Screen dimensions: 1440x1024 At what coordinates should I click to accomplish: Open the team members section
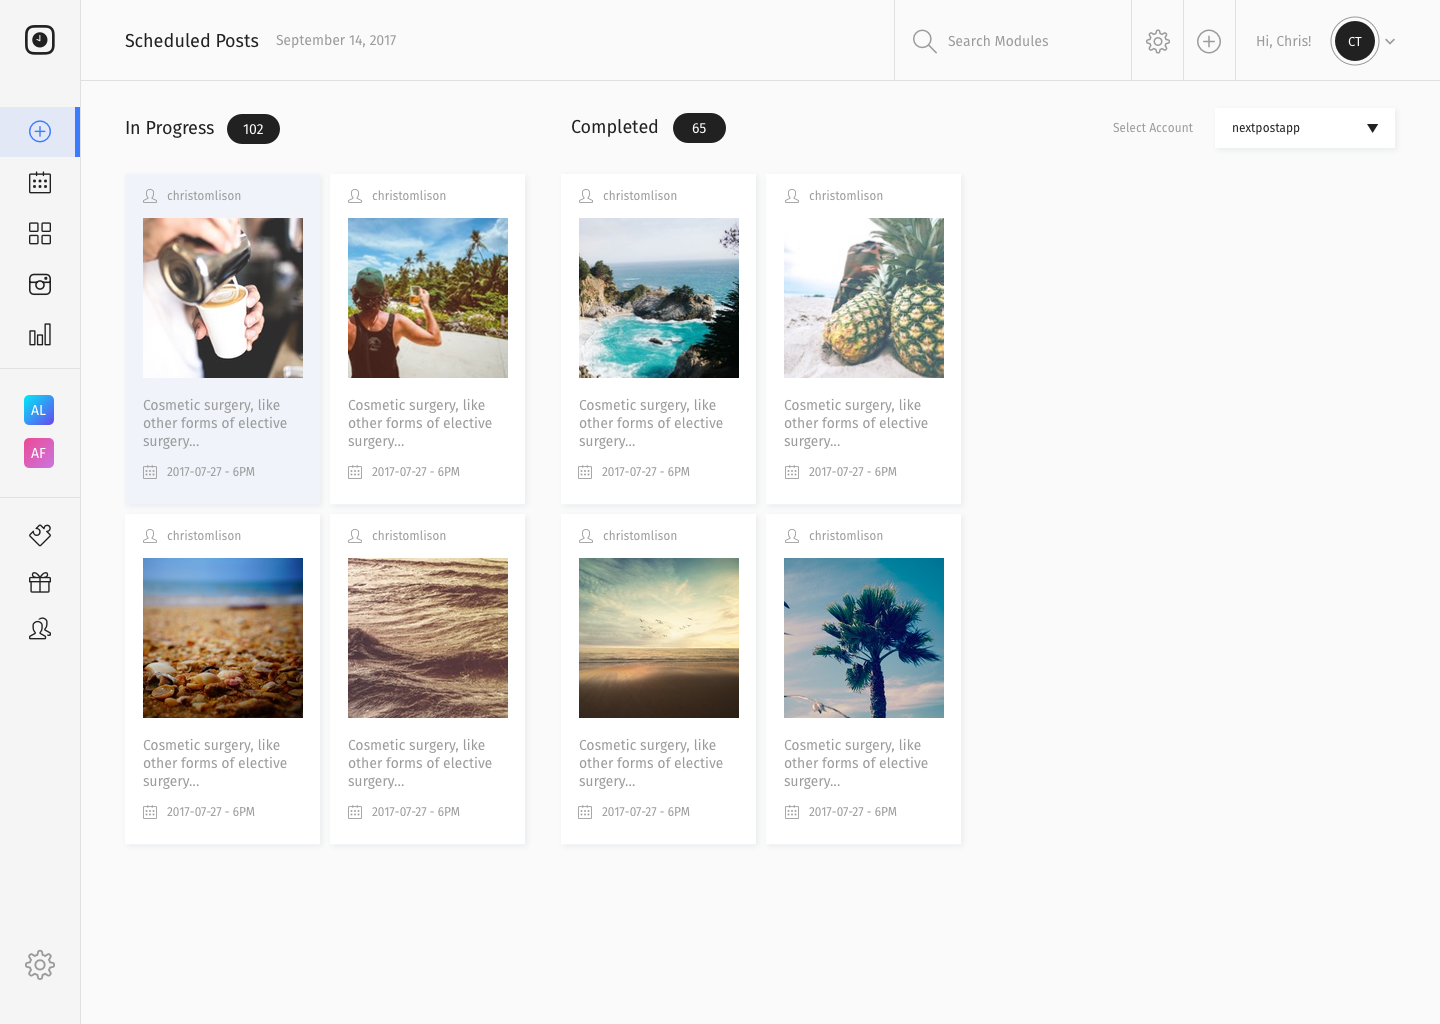tap(40, 628)
